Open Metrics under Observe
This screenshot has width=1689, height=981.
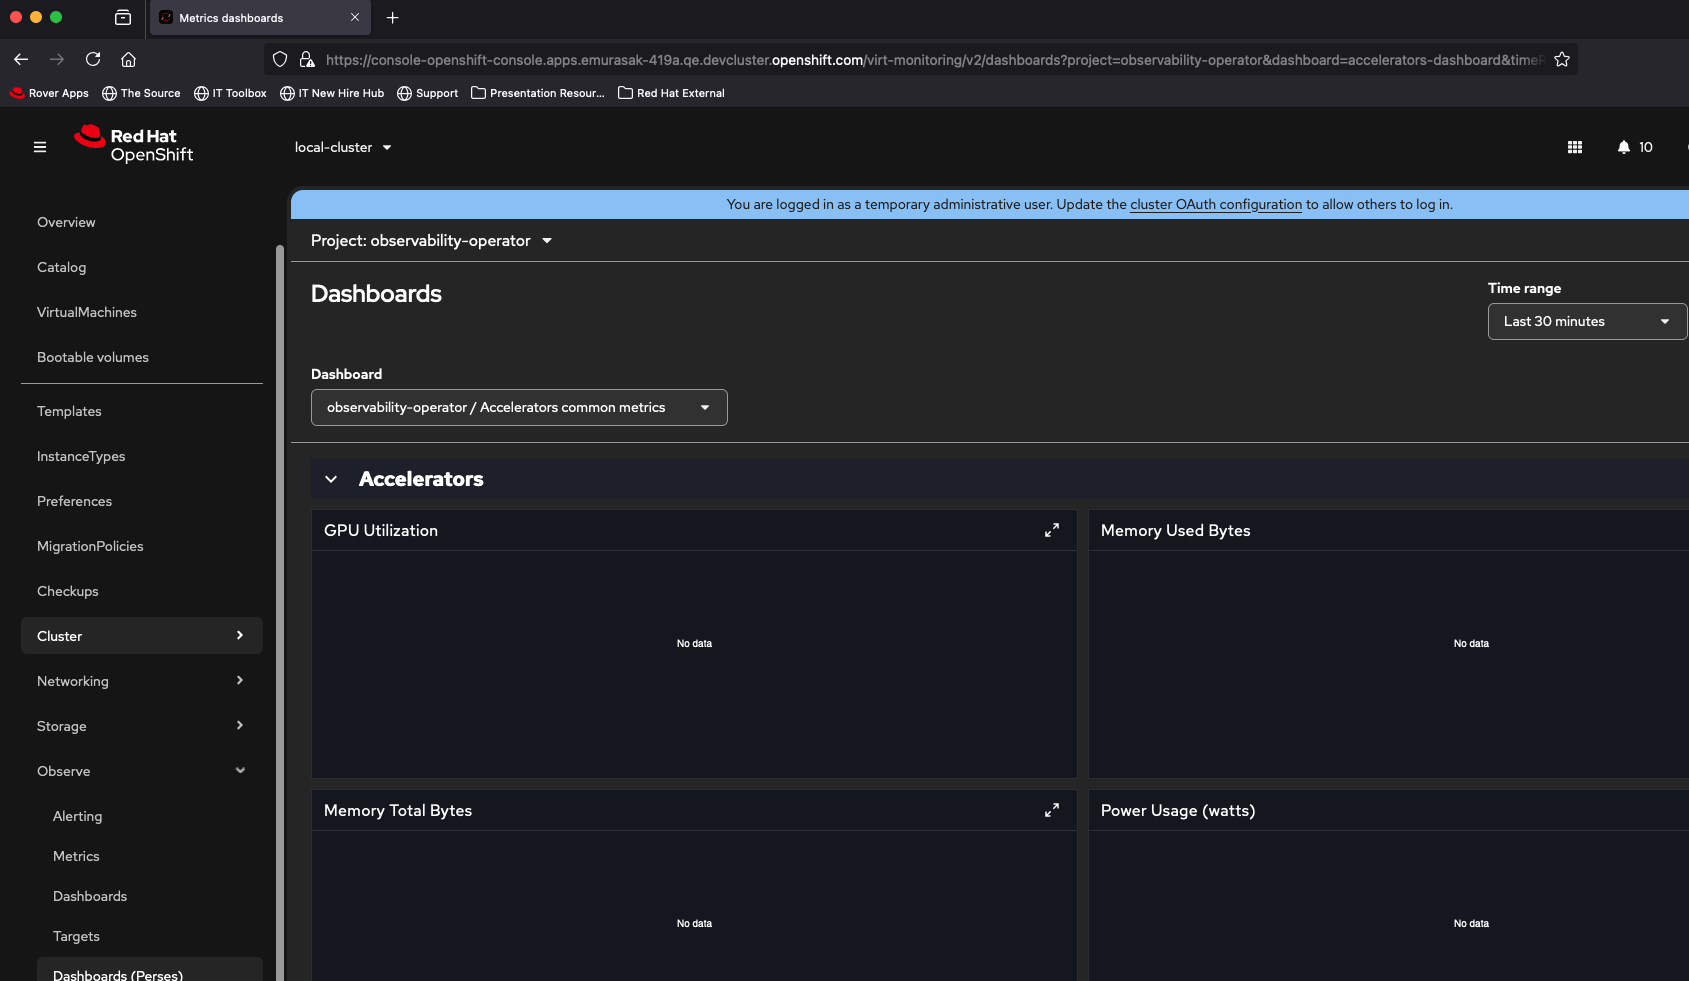(x=76, y=856)
